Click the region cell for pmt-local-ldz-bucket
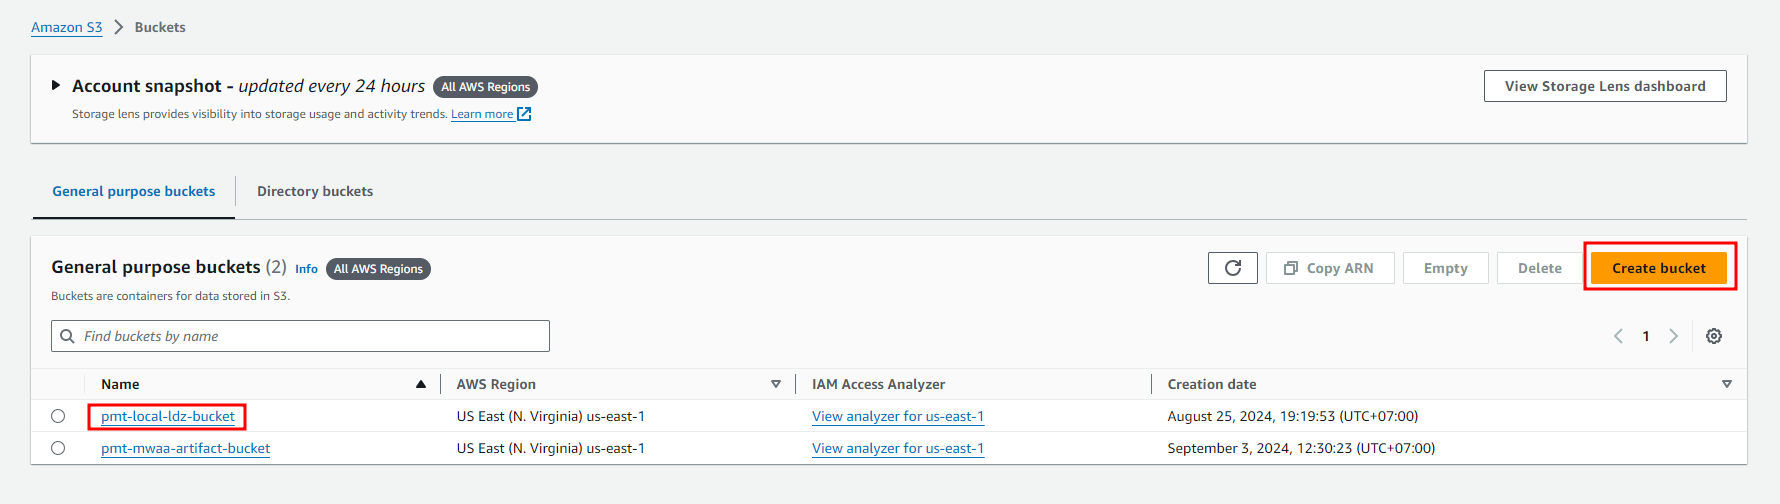The image size is (1780, 504). 551,416
